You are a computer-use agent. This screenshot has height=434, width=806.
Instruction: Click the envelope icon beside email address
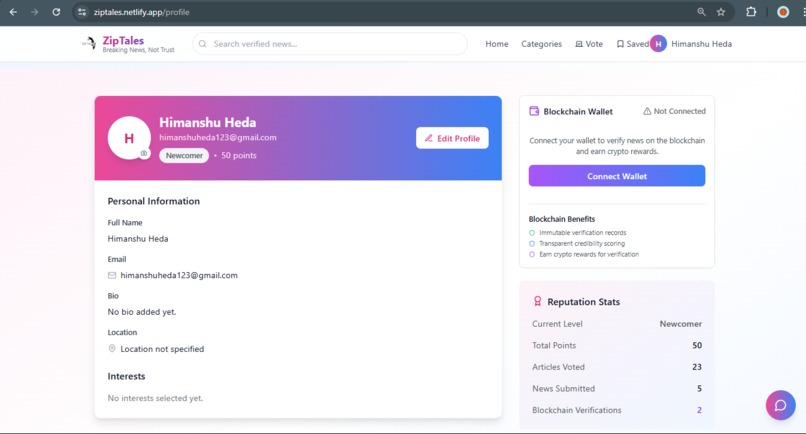click(x=112, y=276)
